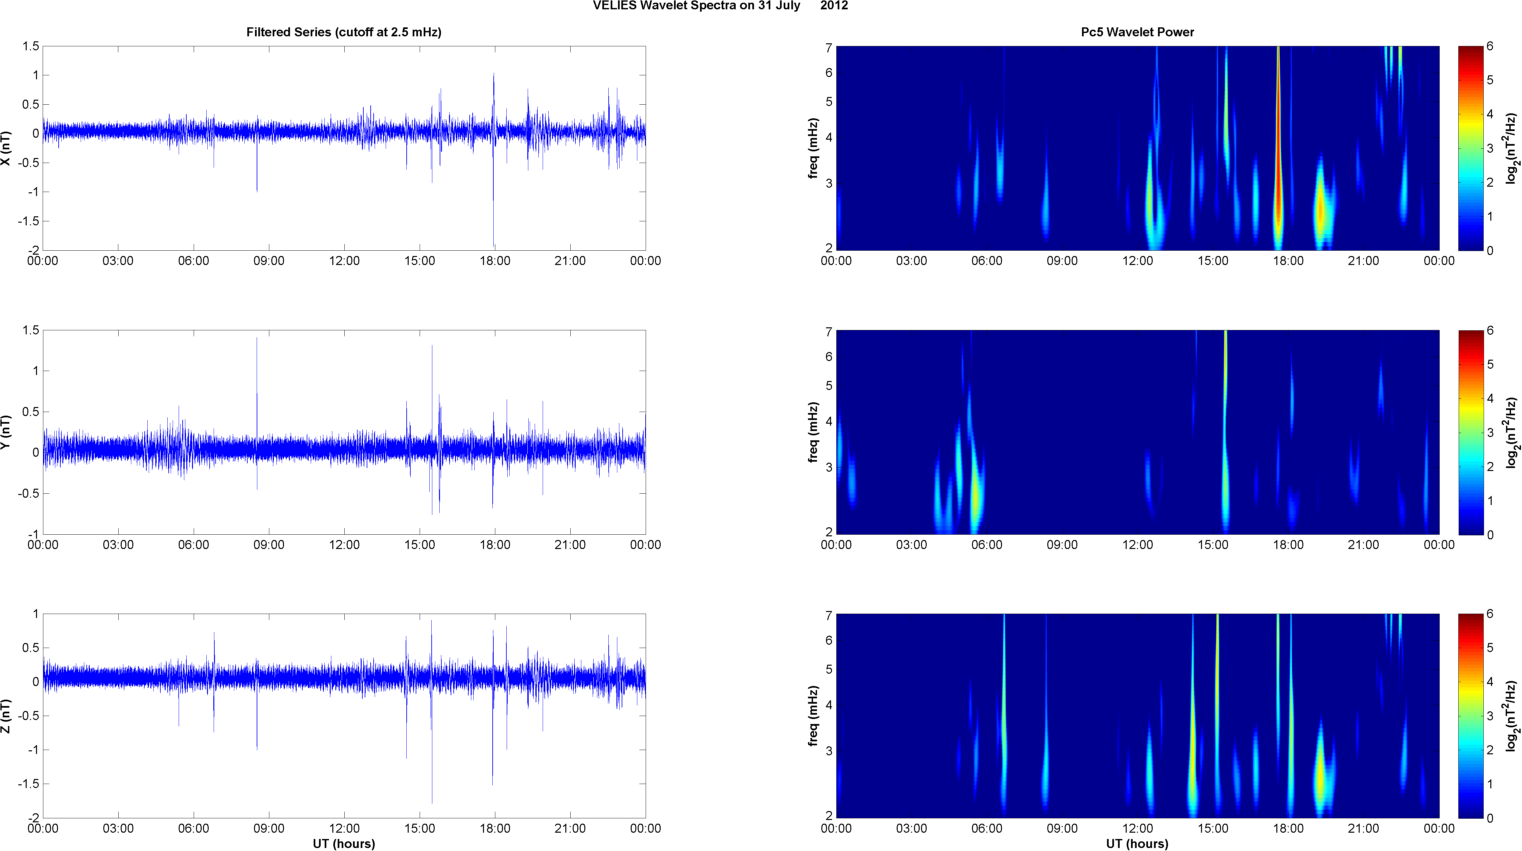Click the '12:00' tick under the top wavelet plot
The height and width of the screenshot is (851, 1522).
point(1138,261)
